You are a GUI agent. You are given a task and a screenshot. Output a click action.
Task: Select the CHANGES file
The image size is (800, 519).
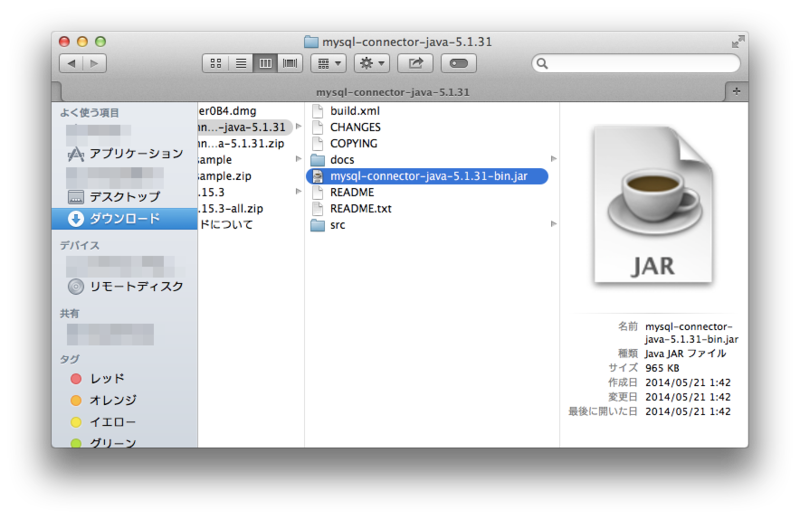pyautogui.click(x=355, y=127)
